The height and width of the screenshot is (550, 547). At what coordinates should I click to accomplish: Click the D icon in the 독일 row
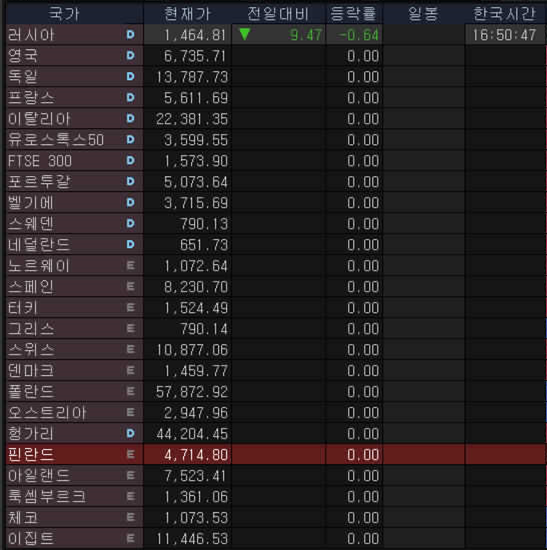[x=131, y=76]
